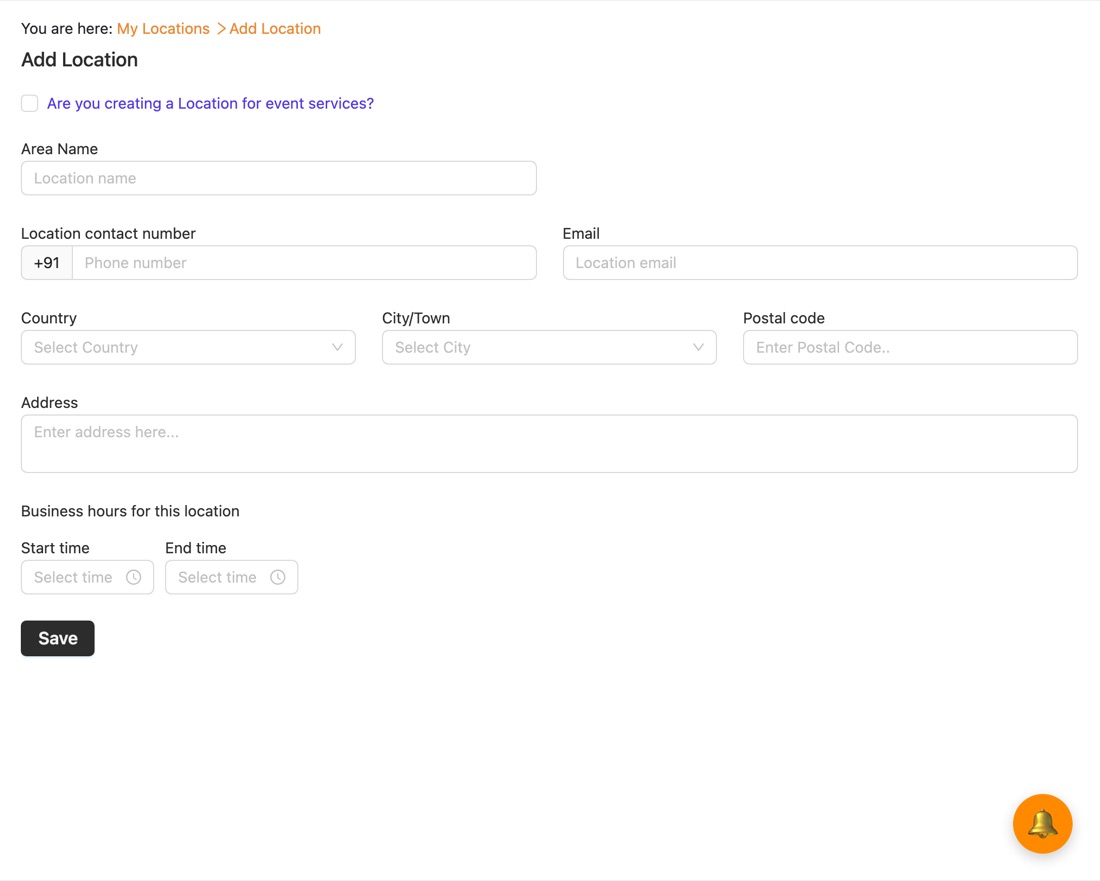Focus the Phone number input field
The height and width of the screenshot is (881, 1100).
pyautogui.click(x=304, y=263)
